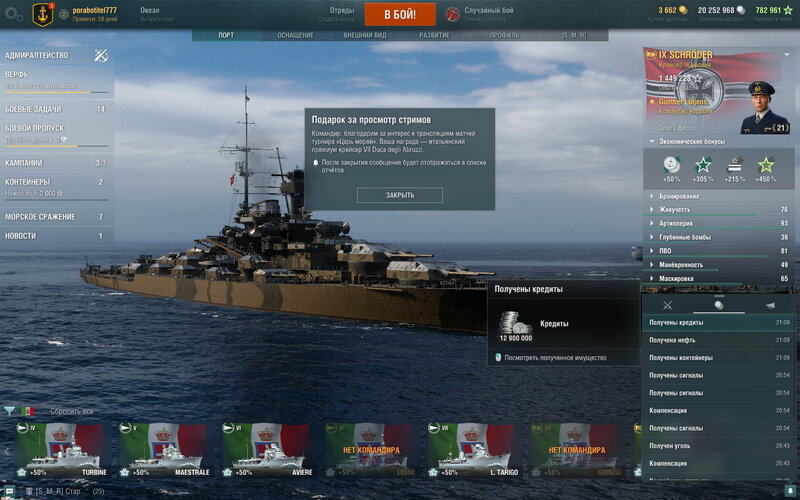
Task: Open the battle results crossed-swords tab
Action: 668,305
